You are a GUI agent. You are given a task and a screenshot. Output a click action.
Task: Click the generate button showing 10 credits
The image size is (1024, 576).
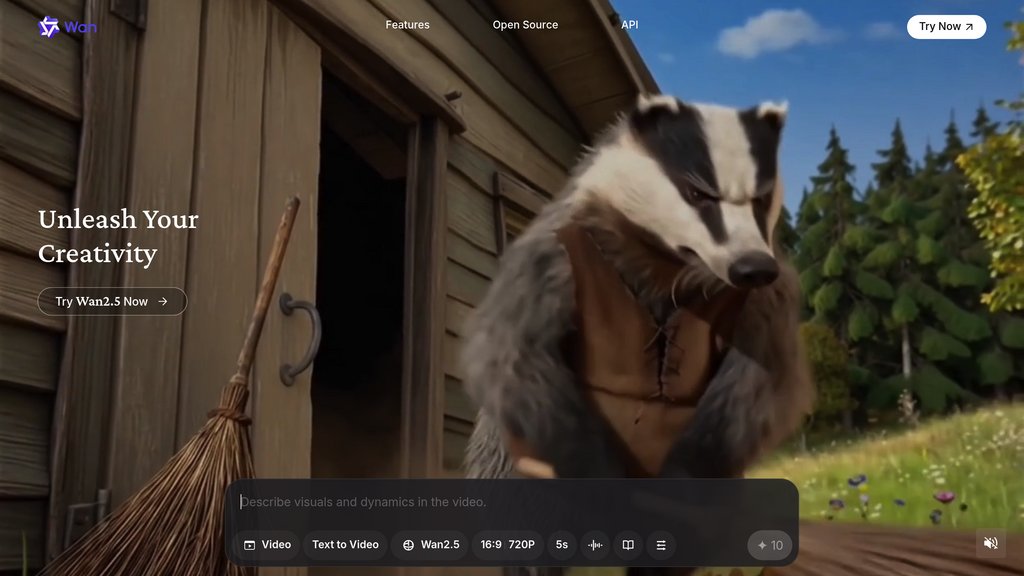click(770, 545)
